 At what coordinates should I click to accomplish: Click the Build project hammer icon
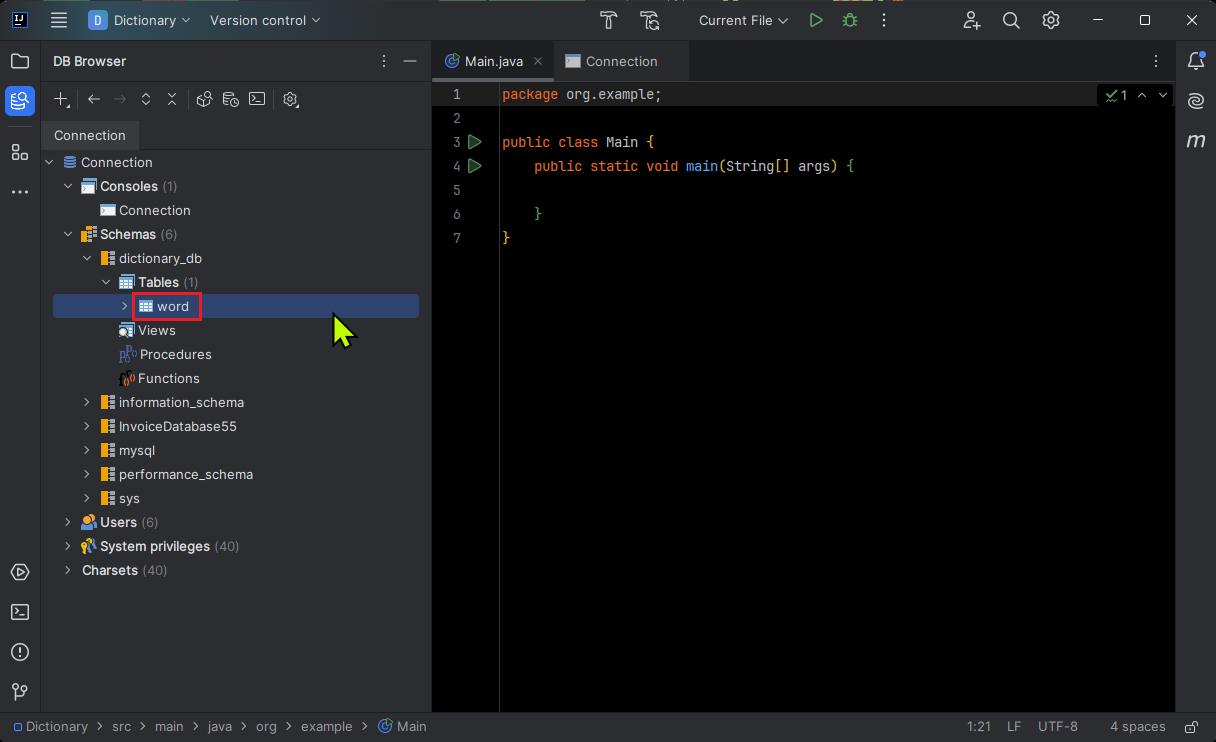607,20
